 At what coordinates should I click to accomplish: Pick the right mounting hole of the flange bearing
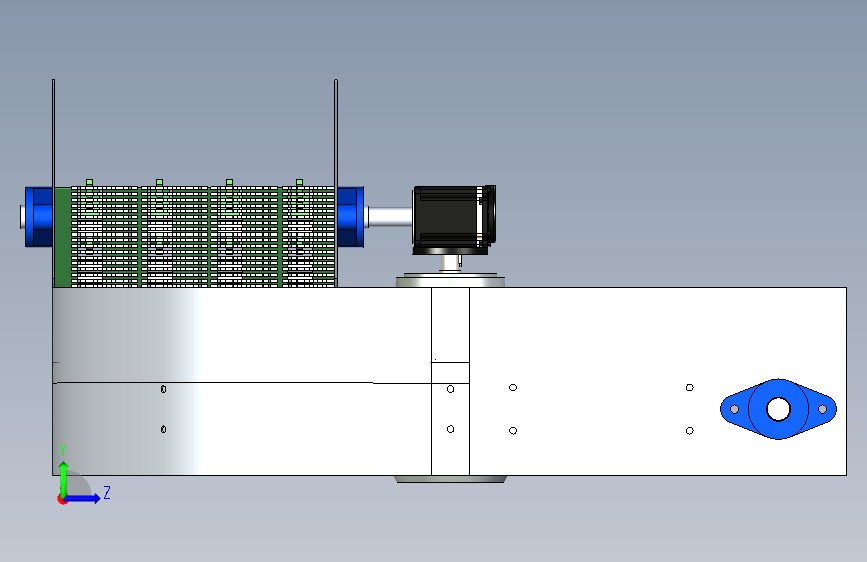(x=822, y=409)
